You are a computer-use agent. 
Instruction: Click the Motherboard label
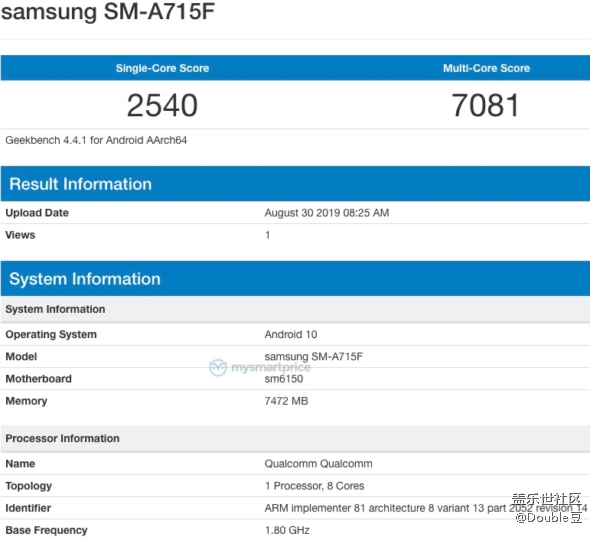pyautogui.click(x=38, y=379)
